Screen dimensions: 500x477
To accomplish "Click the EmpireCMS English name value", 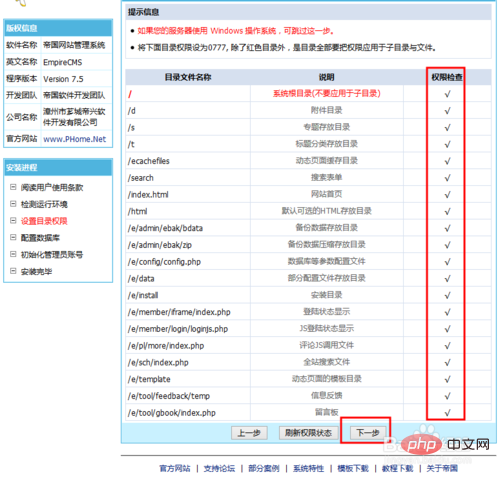I will (62, 62).
